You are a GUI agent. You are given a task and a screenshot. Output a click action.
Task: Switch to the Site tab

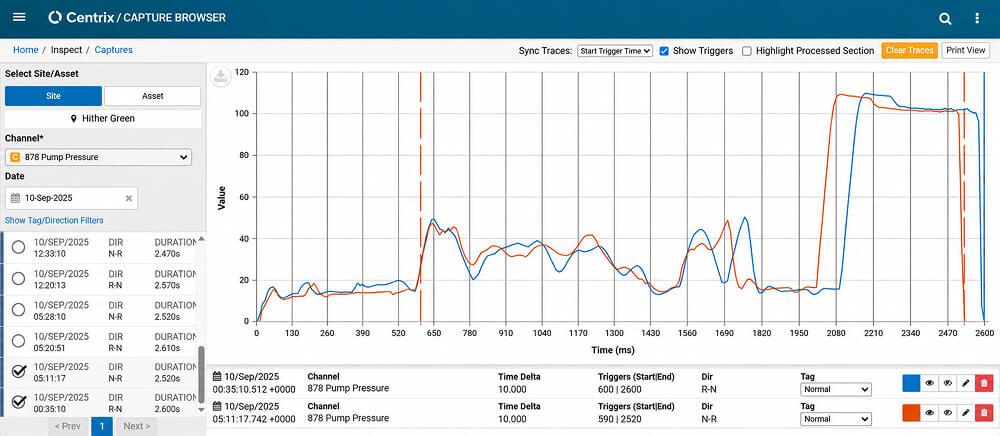click(x=53, y=96)
